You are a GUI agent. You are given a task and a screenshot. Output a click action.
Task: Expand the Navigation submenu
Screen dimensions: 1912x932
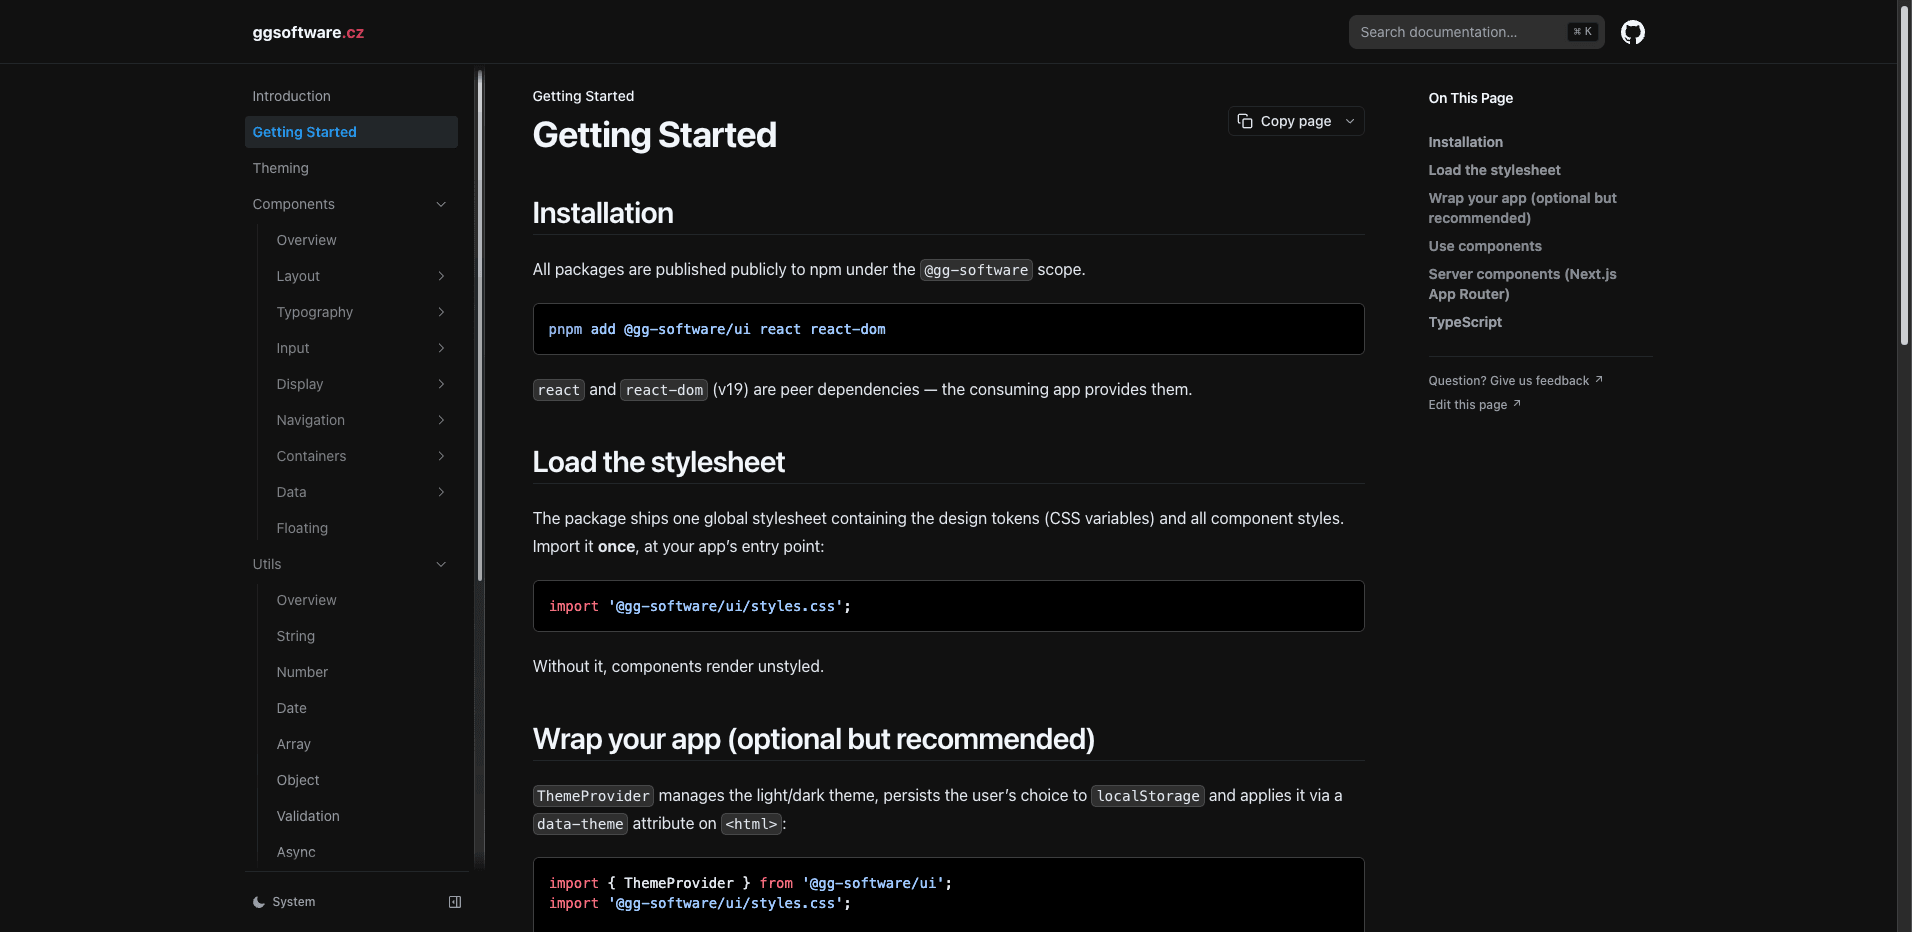(x=441, y=420)
